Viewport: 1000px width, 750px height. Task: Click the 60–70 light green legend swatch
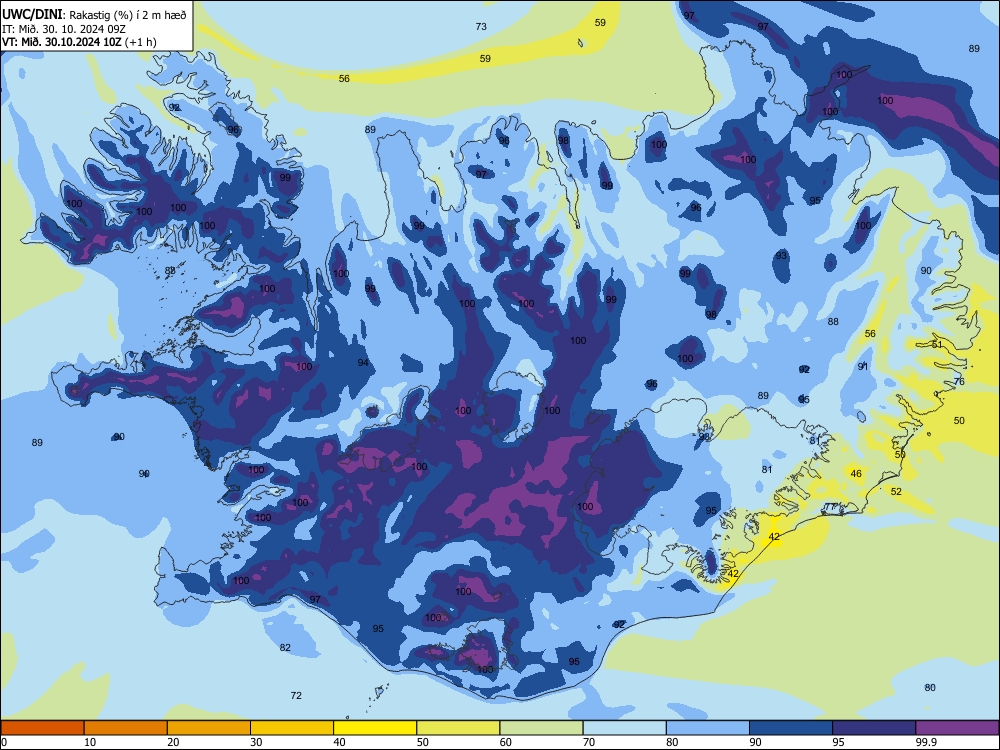(541, 728)
